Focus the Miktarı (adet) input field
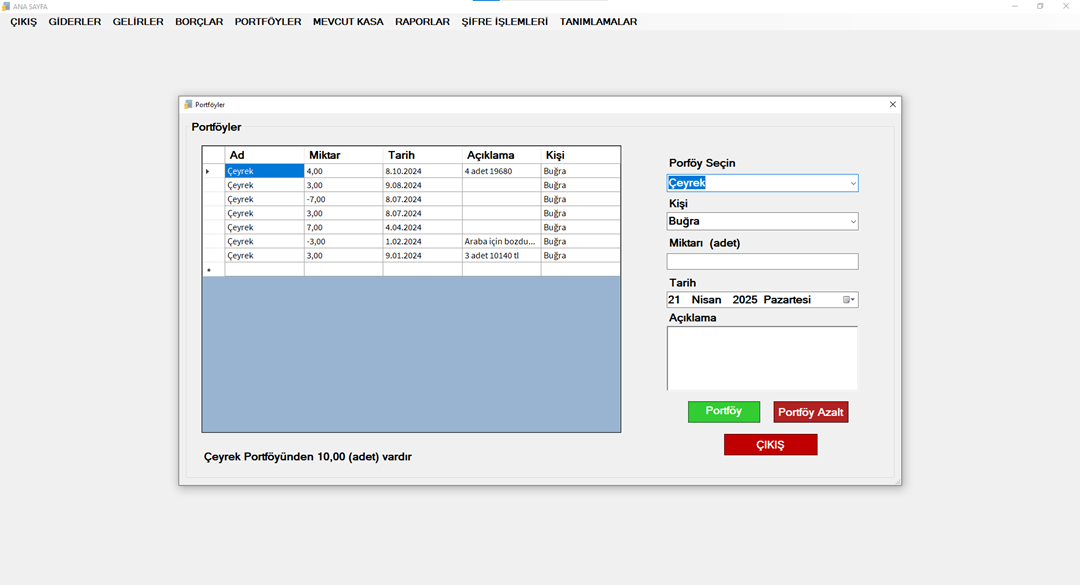 pyautogui.click(x=762, y=262)
